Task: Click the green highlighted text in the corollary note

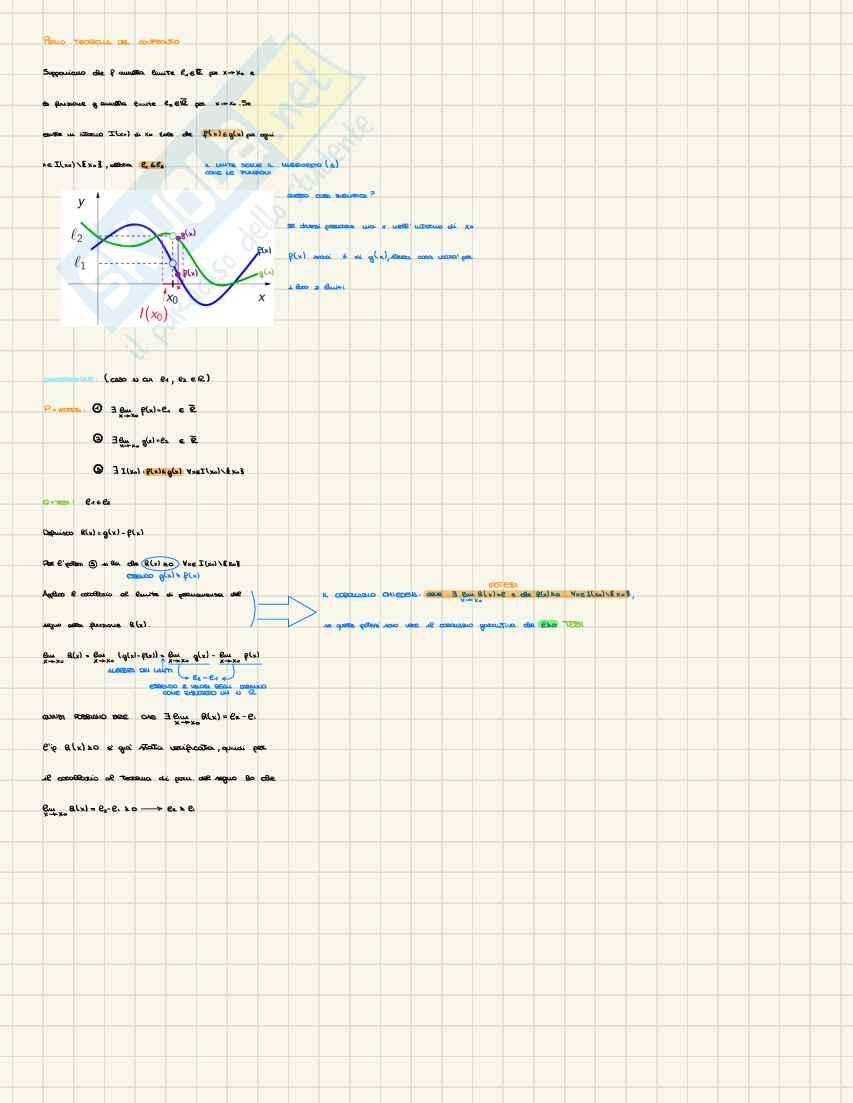Action: tap(549, 624)
